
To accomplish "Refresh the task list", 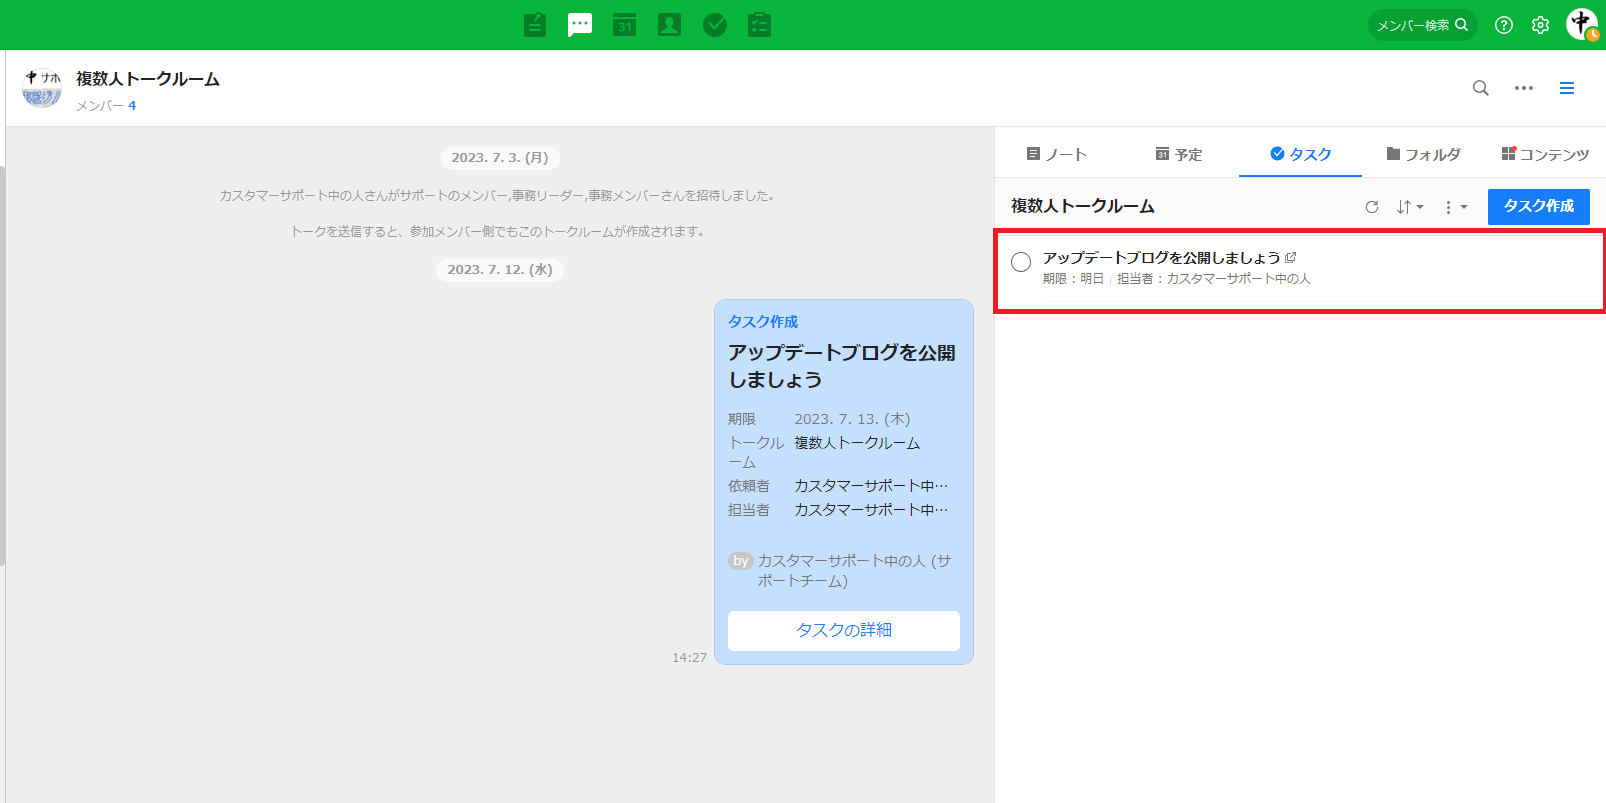I will click(1372, 207).
